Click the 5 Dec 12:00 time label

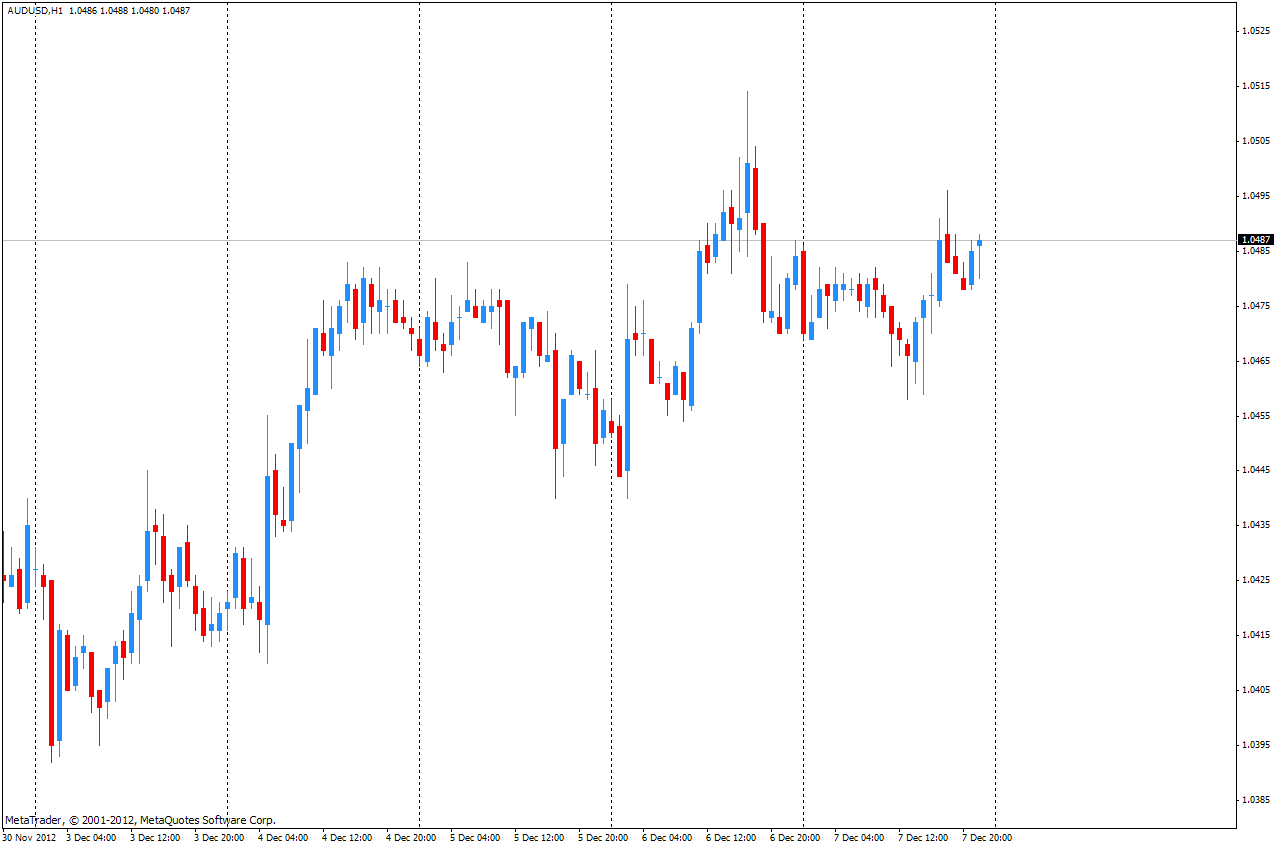pyautogui.click(x=539, y=837)
